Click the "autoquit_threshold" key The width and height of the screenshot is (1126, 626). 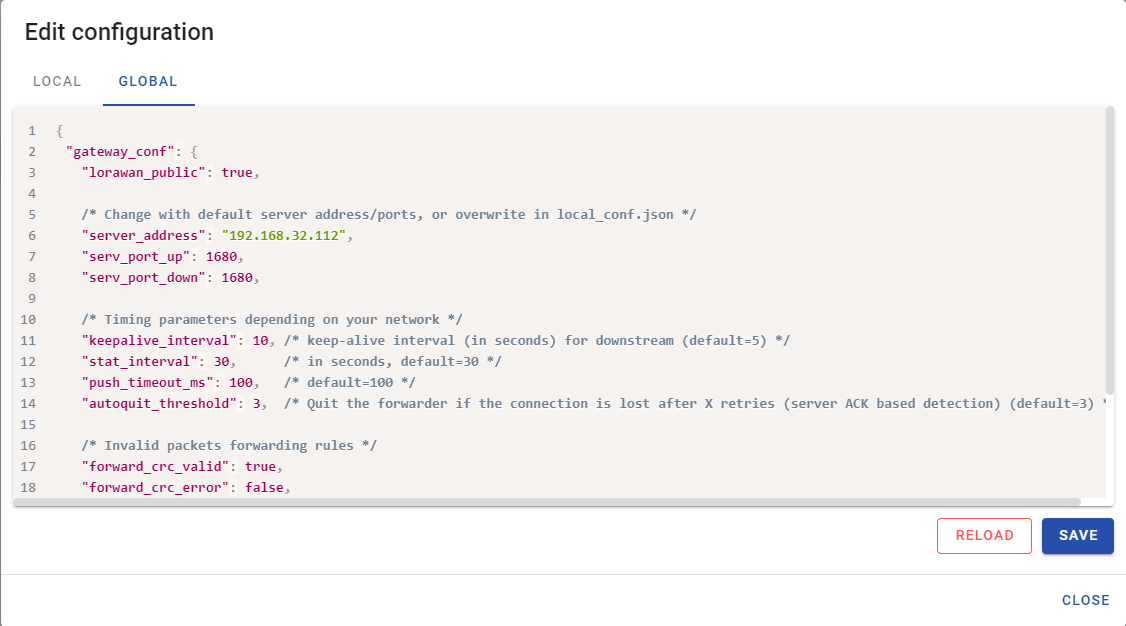159,403
